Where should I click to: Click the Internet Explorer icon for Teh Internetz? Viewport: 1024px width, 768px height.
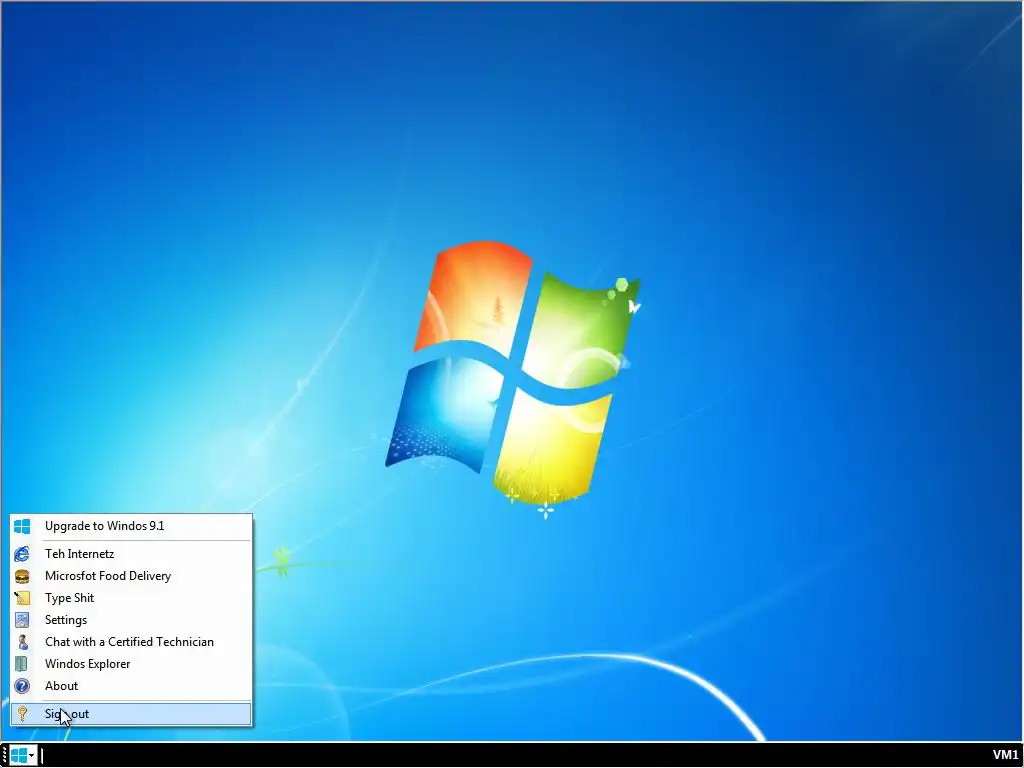pos(22,554)
